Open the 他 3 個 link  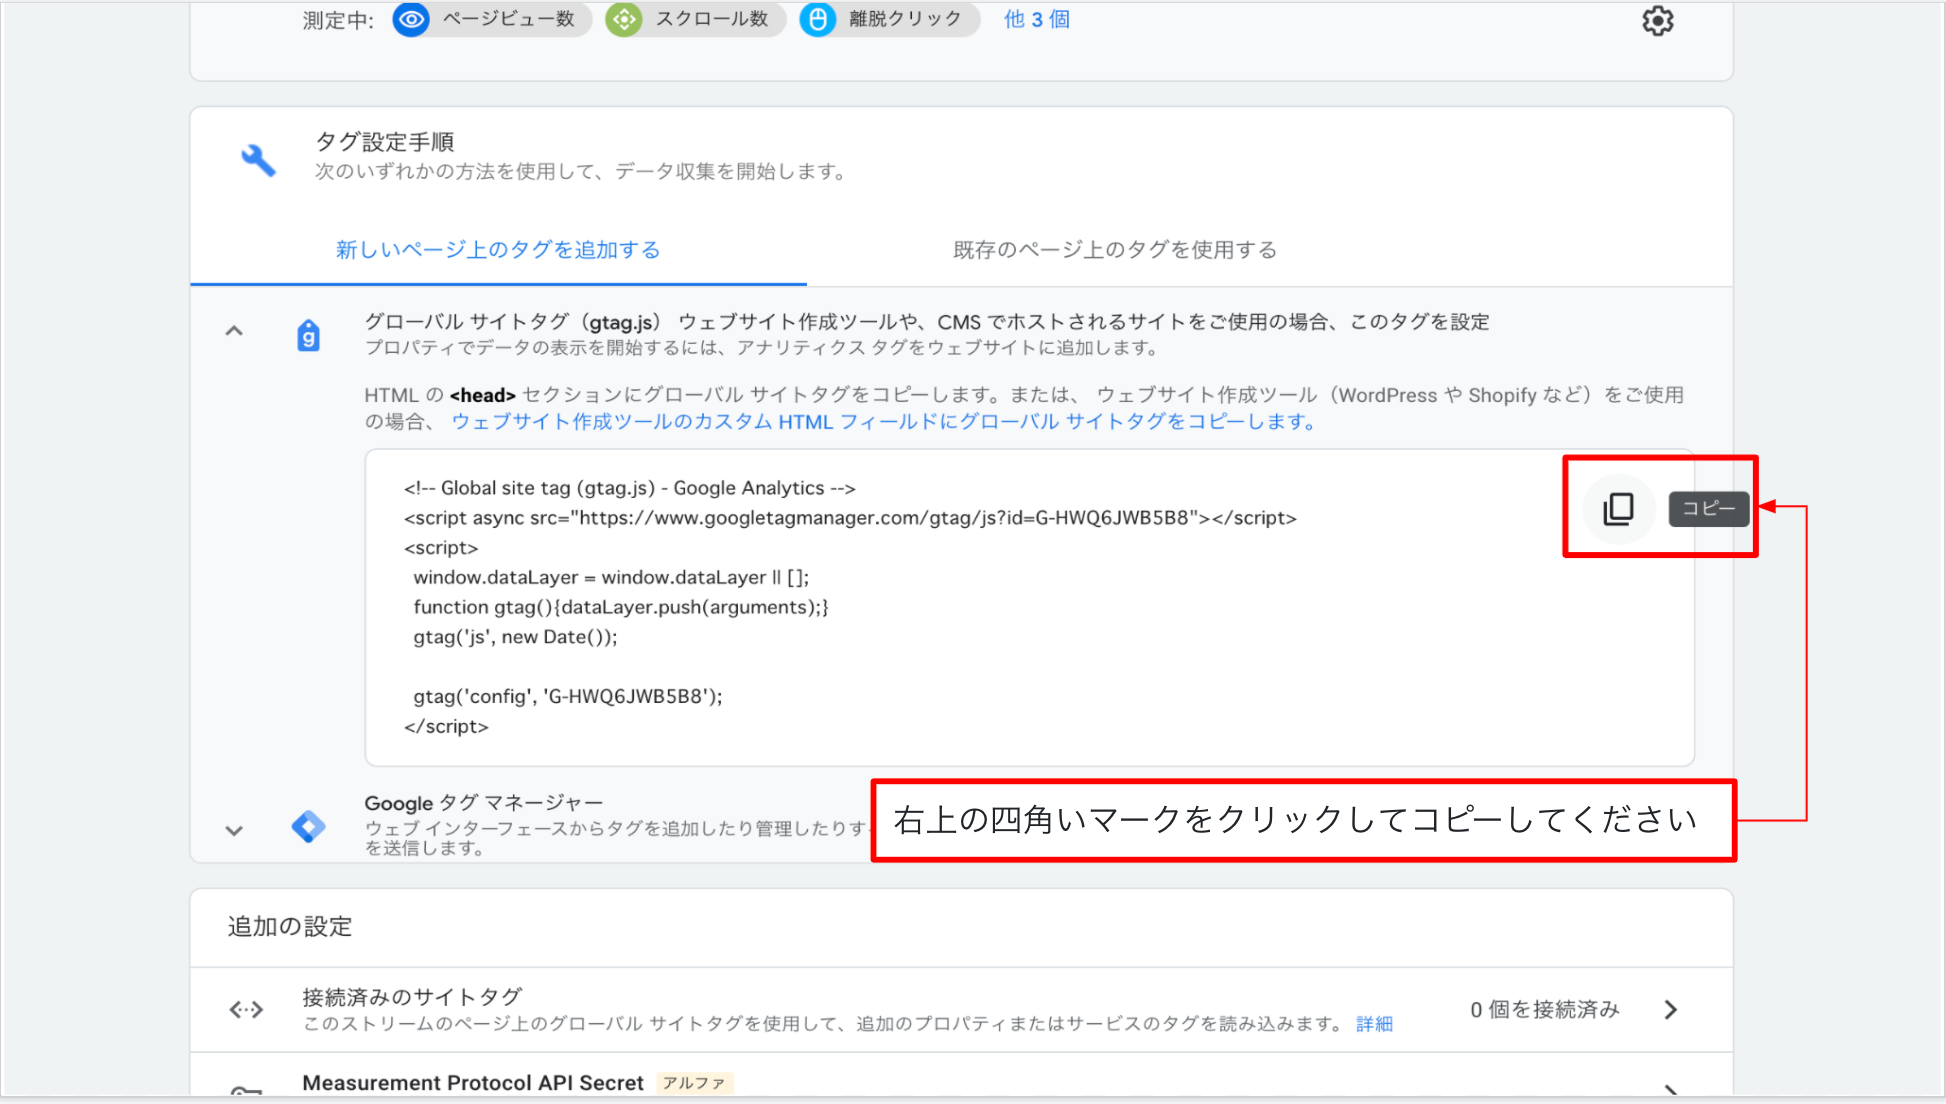(1036, 19)
